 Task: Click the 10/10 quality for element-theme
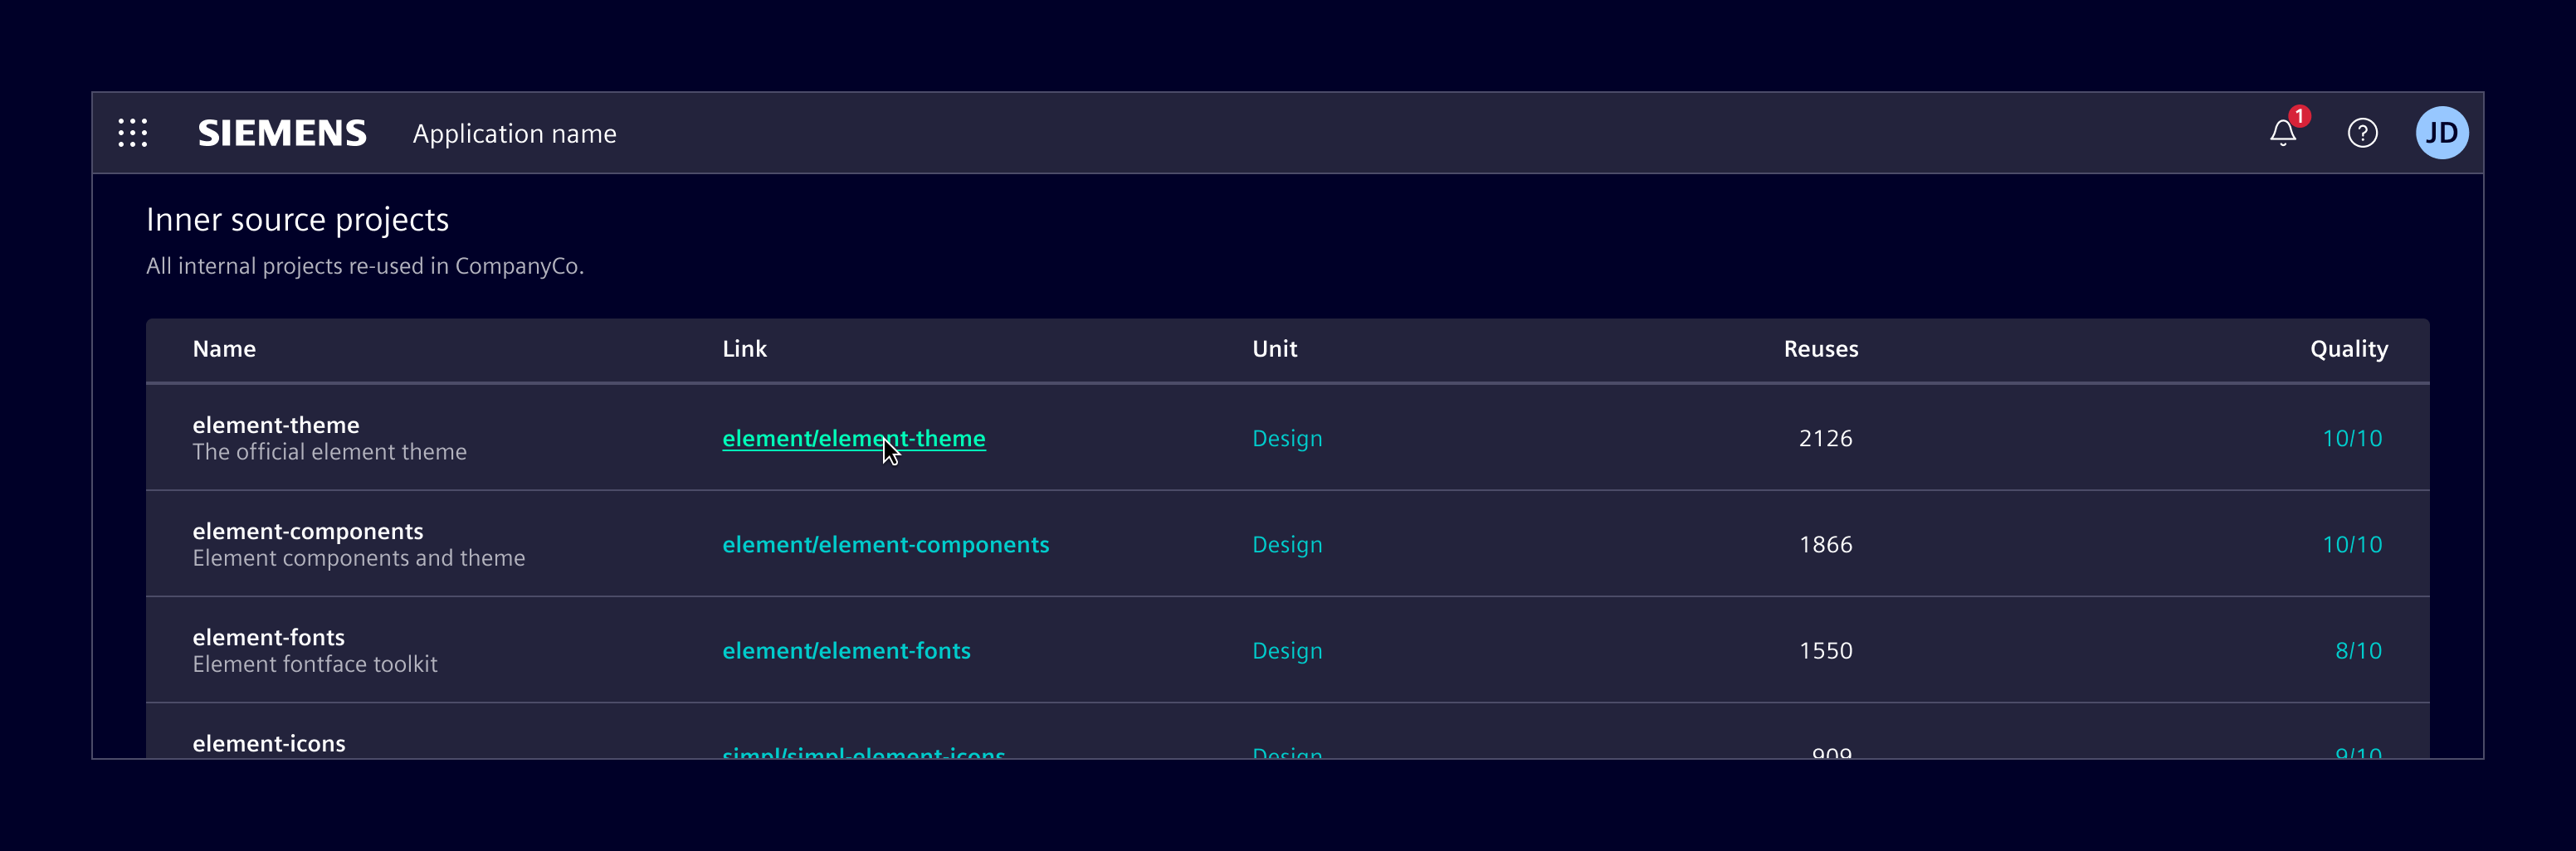pos(2351,438)
